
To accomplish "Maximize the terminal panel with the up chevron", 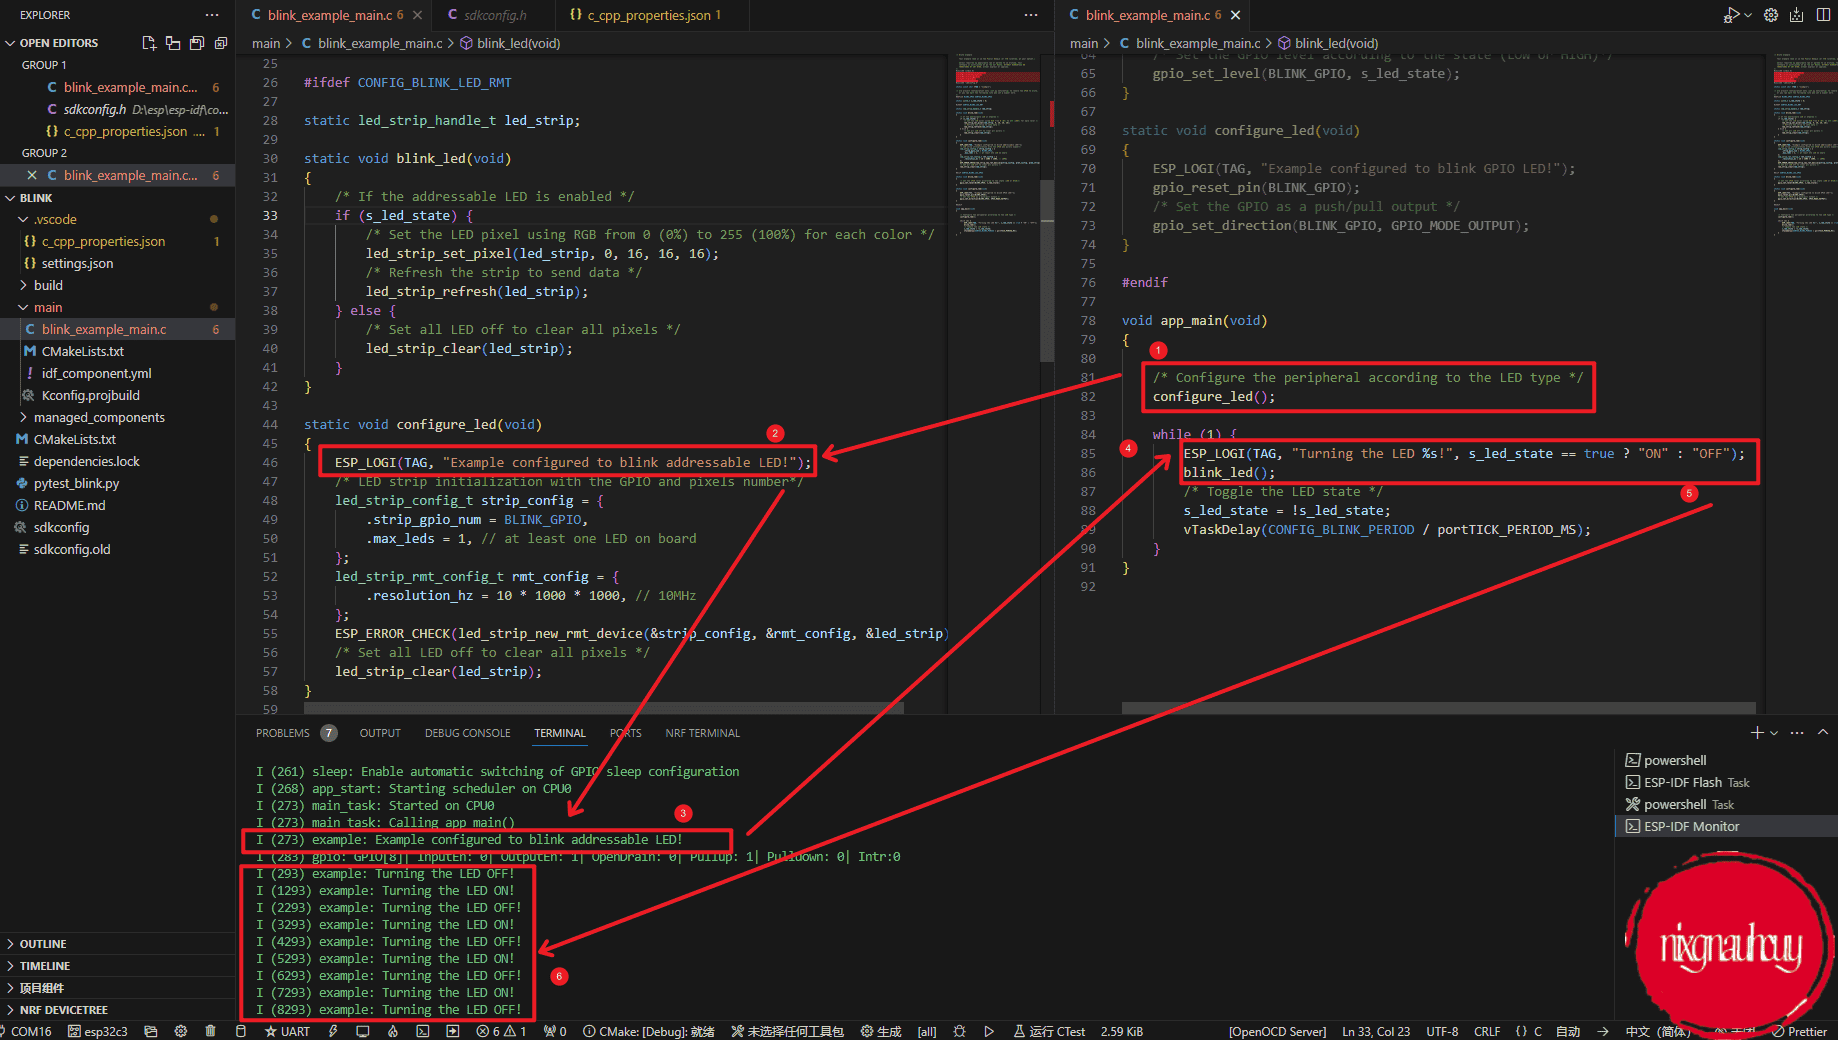I will pos(1823,733).
